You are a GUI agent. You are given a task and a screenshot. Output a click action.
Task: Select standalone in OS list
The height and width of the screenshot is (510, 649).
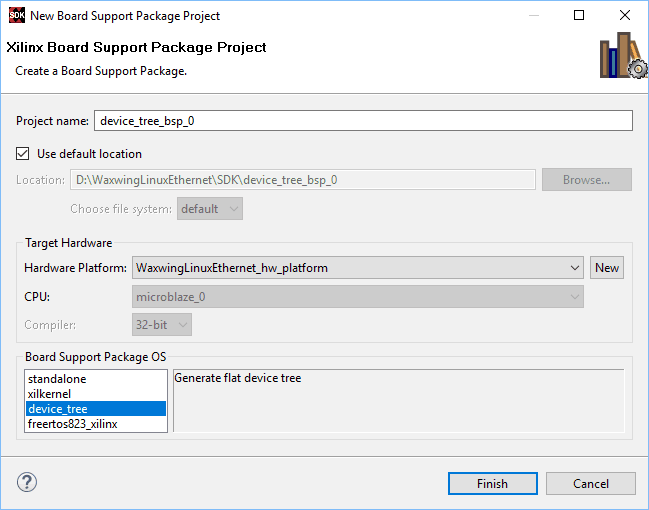tap(57, 379)
